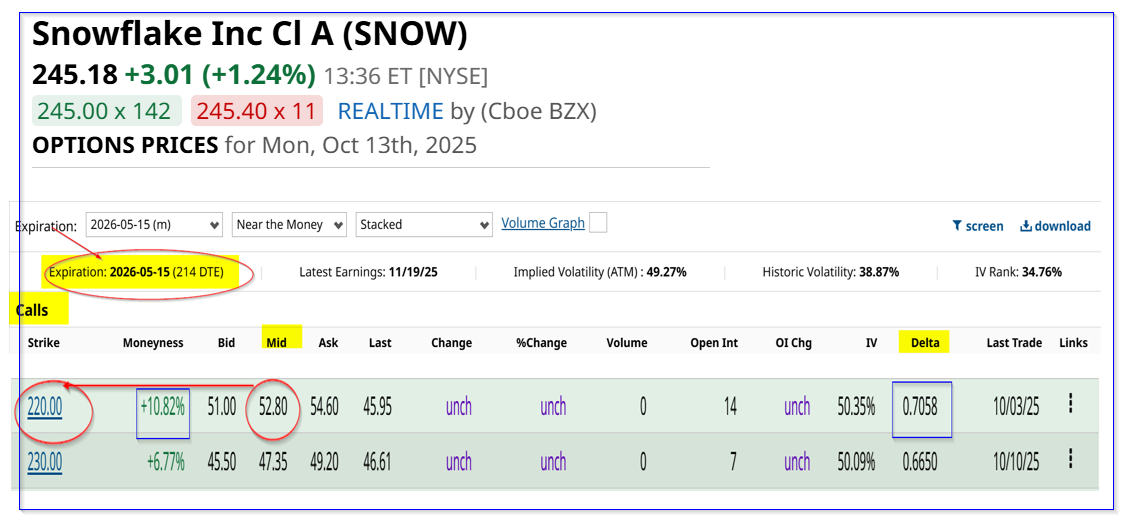The height and width of the screenshot is (521, 1124).
Task: Click the screen filter icon
Action: click(957, 226)
